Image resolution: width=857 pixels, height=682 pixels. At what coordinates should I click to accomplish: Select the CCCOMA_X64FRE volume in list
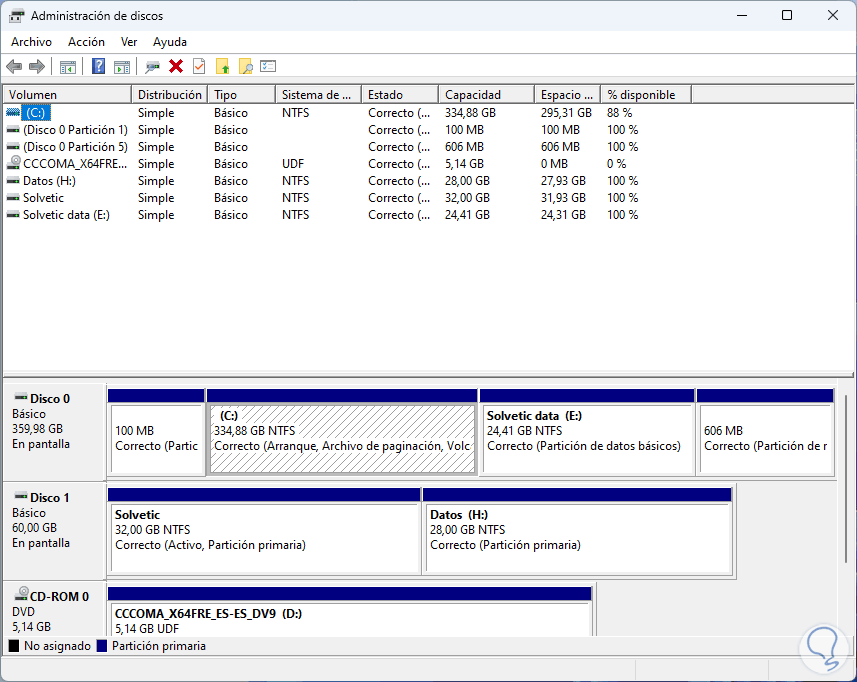click(66, 164)
